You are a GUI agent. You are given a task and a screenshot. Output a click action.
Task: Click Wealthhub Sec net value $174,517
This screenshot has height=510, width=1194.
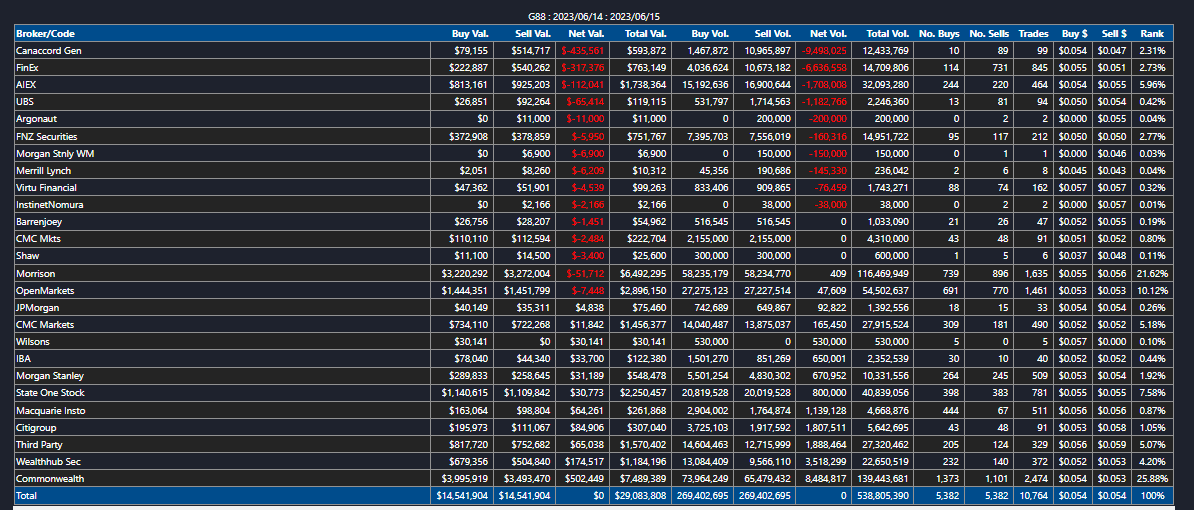585,461
